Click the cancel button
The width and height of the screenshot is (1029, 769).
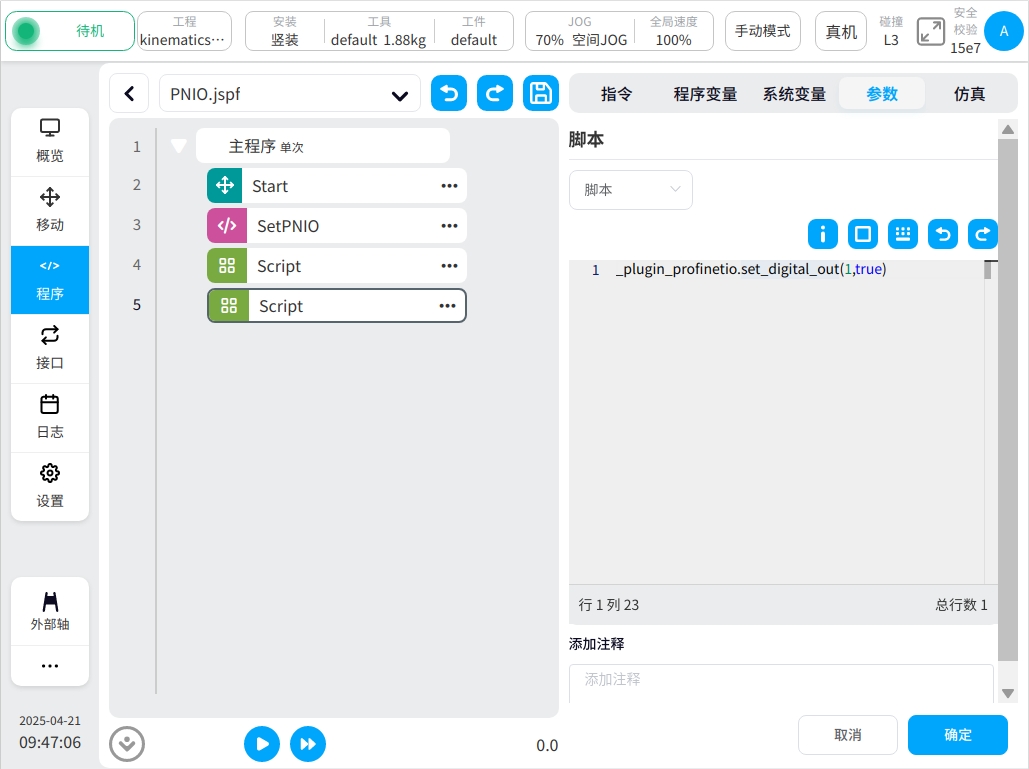tap(847, 735)
